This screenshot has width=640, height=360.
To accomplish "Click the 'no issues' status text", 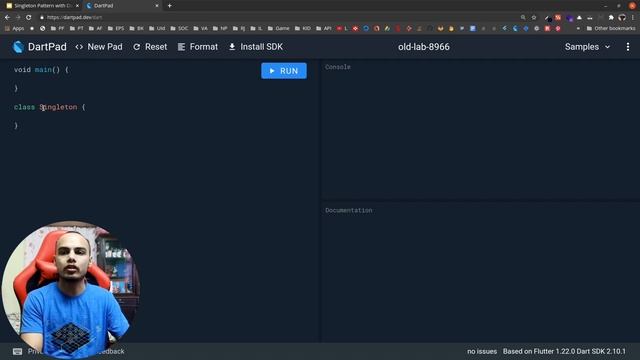I will (482, 351).
